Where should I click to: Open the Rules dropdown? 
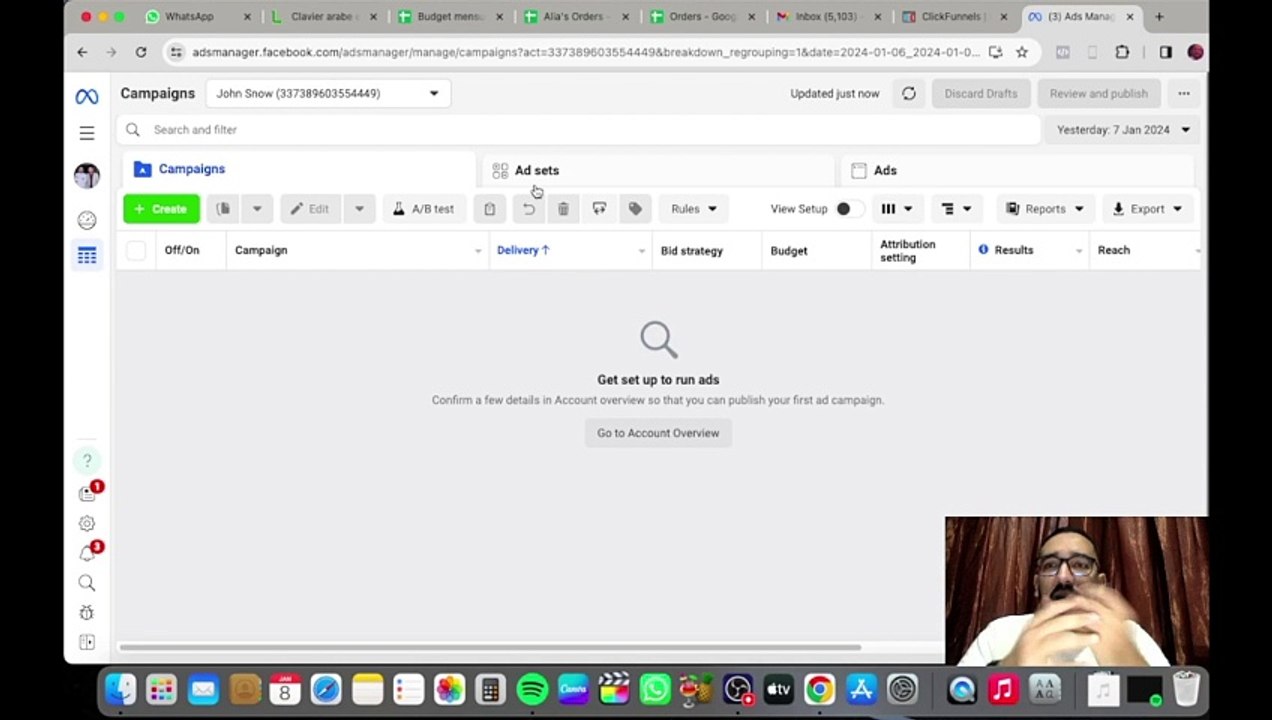[x=693, y=209]
